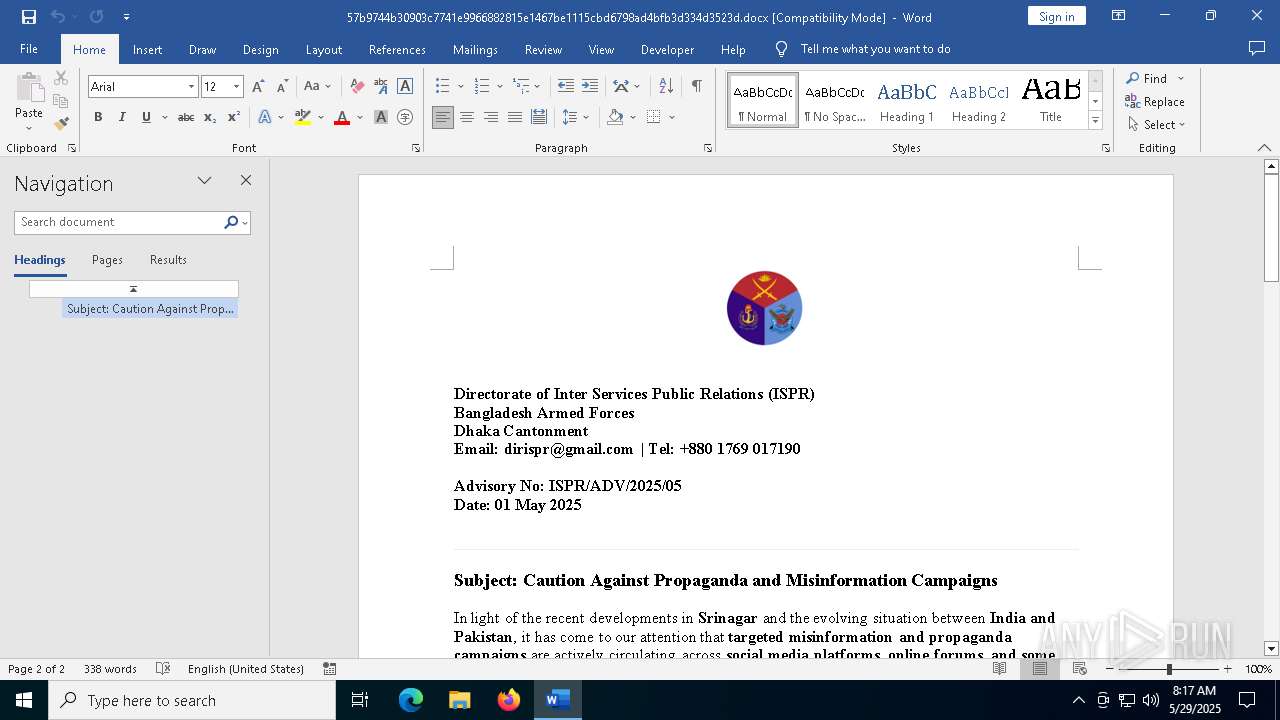Click the Replace button

[1155, 101]
